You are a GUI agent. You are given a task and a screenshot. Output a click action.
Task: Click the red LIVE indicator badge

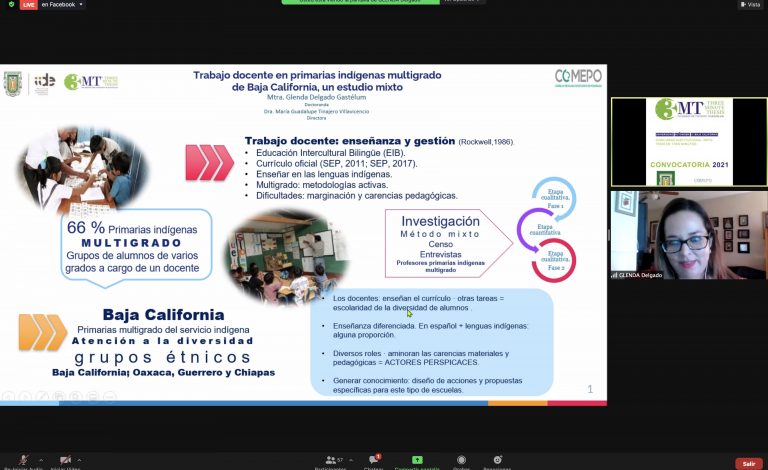click(x=27, y=5)
